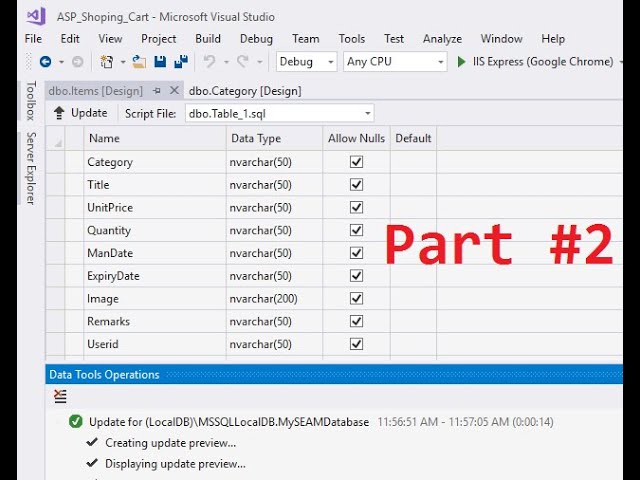Start debugging with green play icon

coord(461,62)
